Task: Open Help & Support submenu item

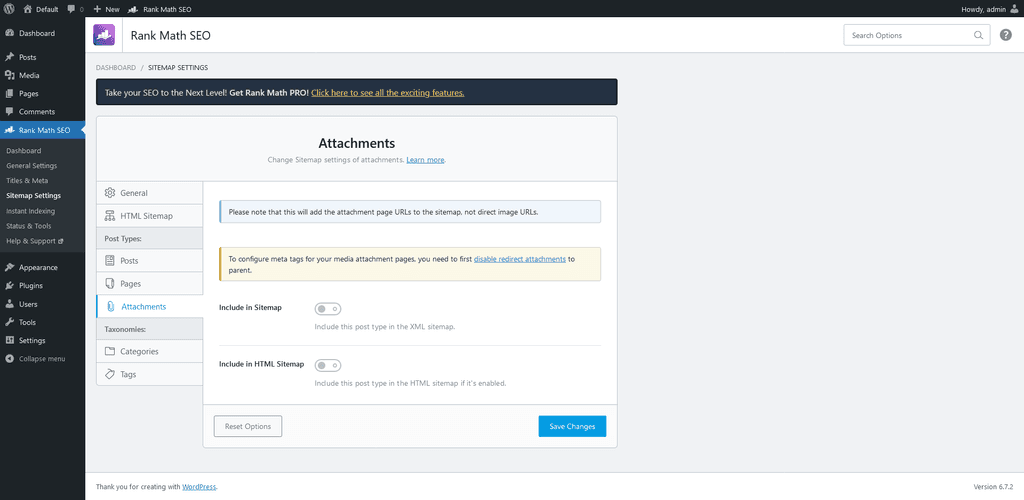Action: coord(35,241)
